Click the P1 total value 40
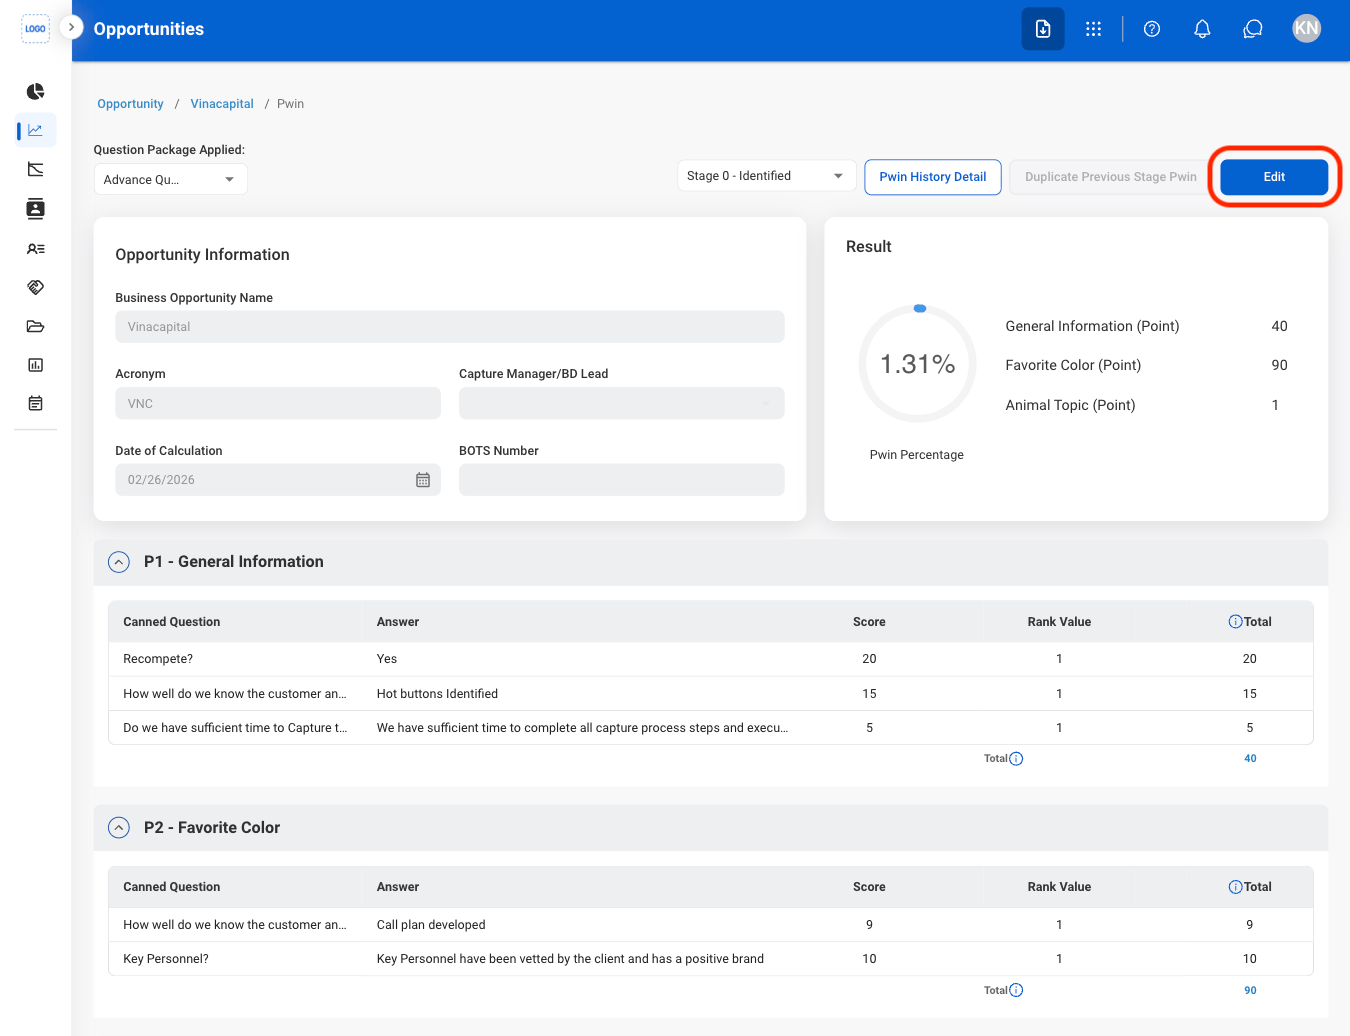1350x1036 pixels. 1250,759
